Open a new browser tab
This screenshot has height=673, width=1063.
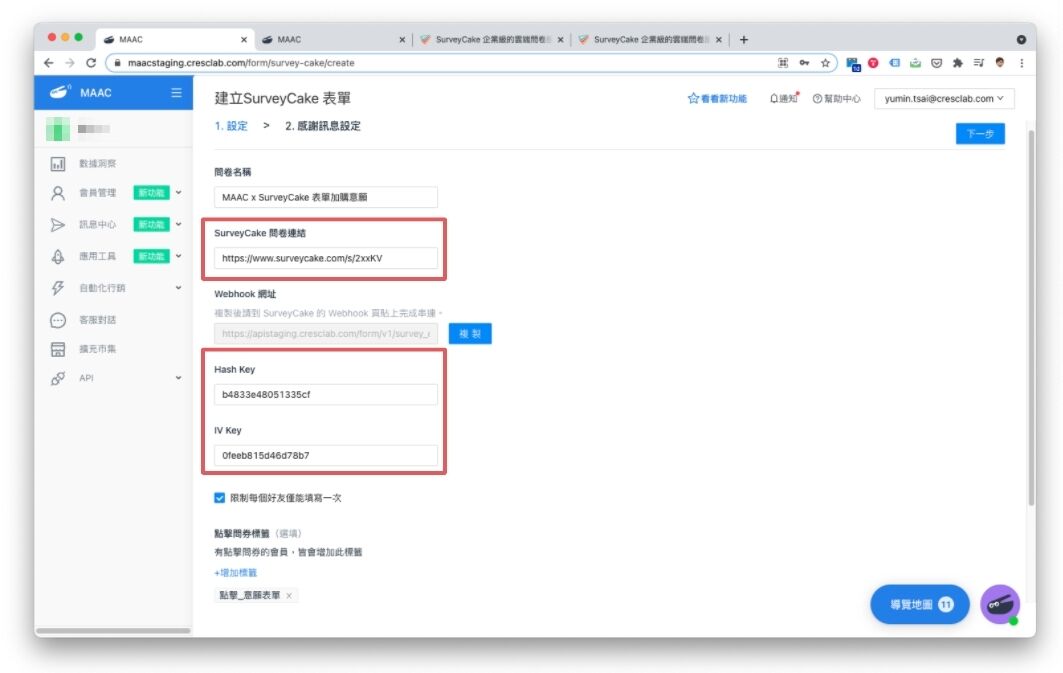pyautogui.click(x=744, y=40)
